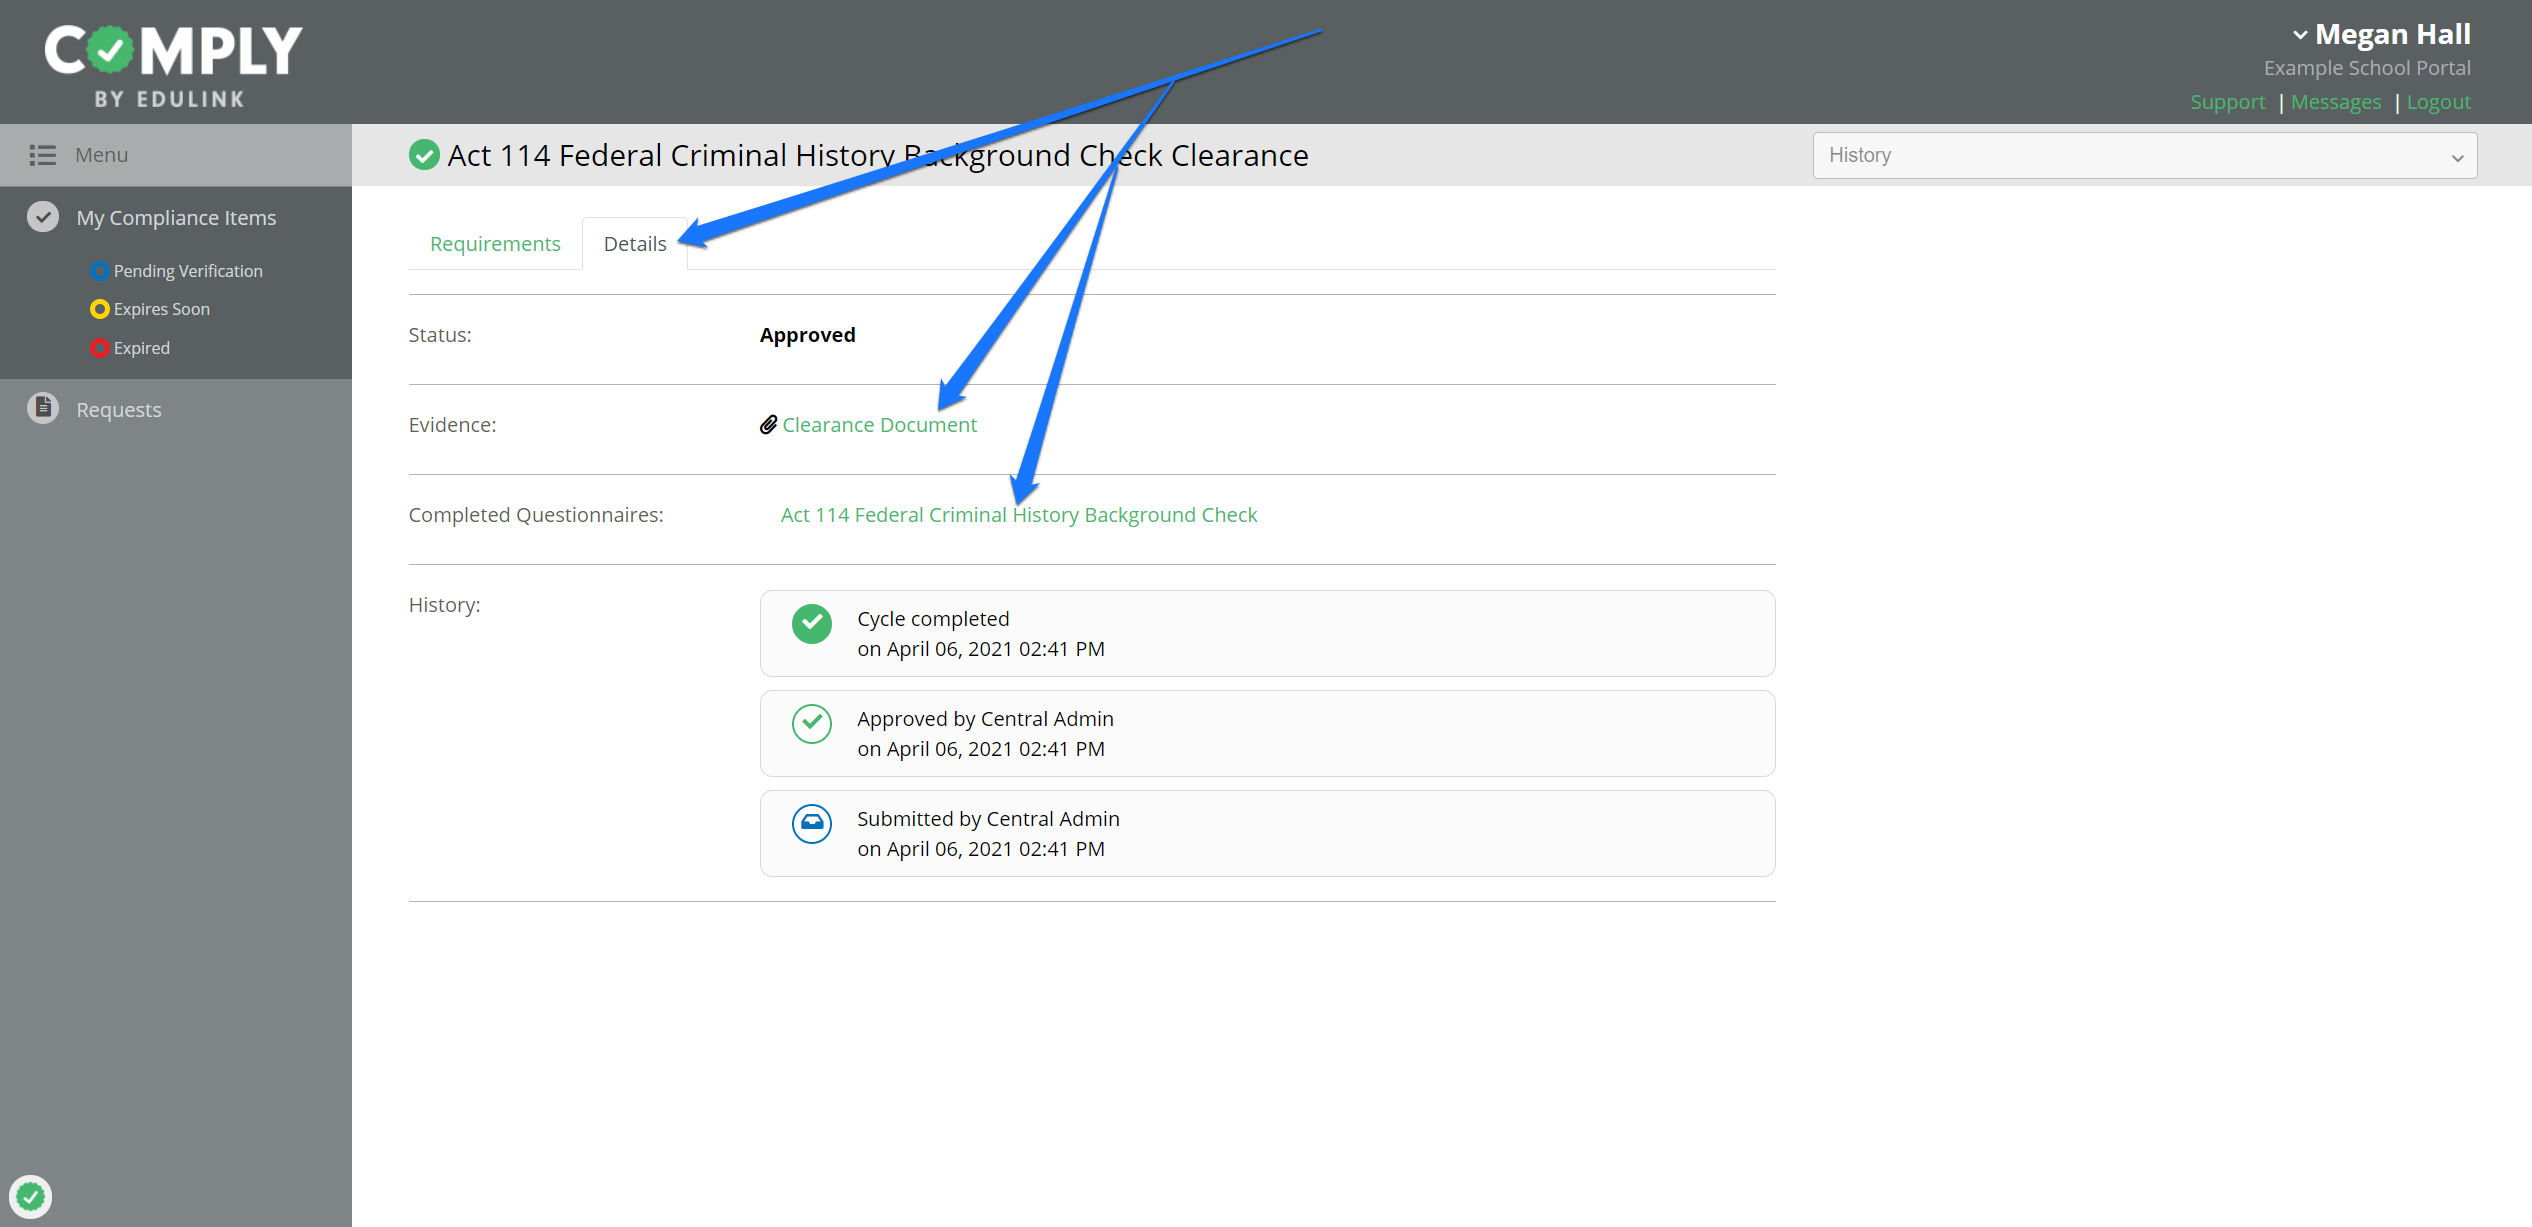Click the green Cycle completed check icon
The image size is (2532, 1227).
pyautogui.click(x=811, y=624)
